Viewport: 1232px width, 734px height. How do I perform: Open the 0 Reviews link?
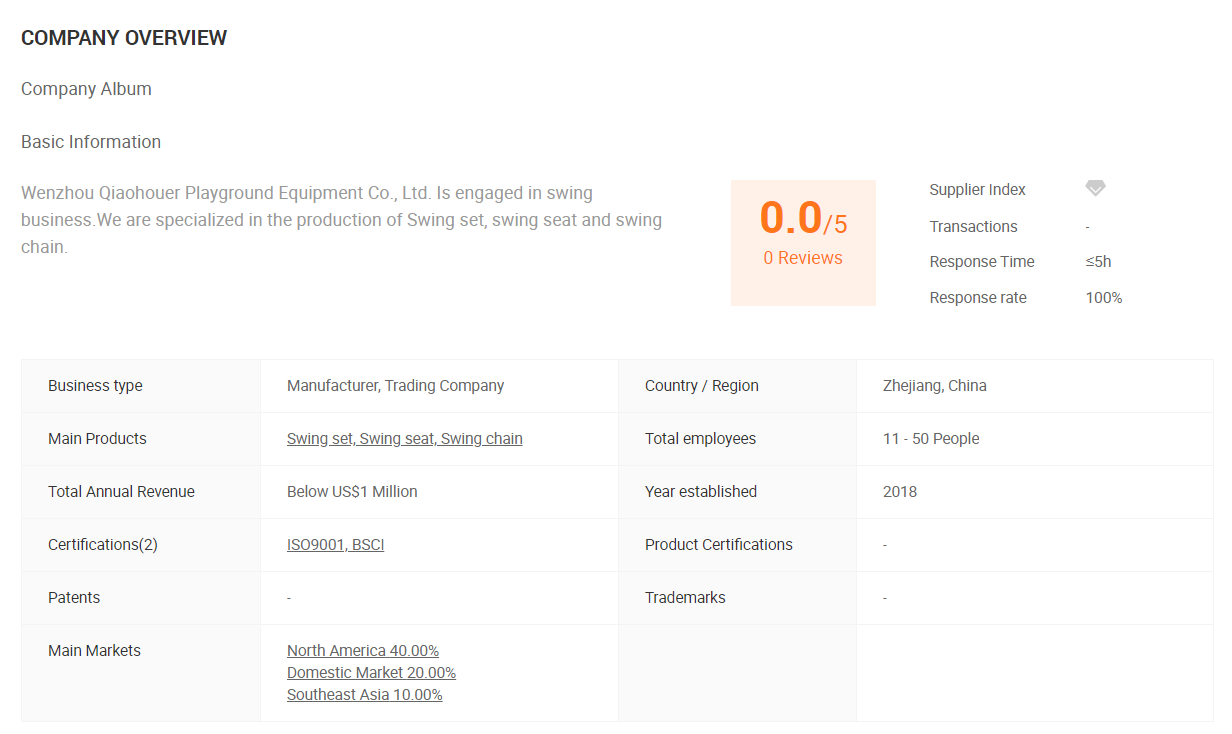[803, 258]
